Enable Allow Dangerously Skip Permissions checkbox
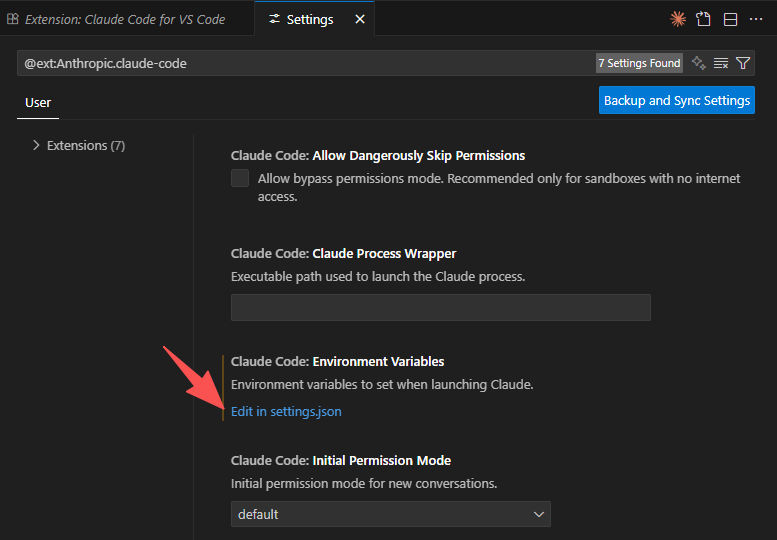 [x=240, y=179]
